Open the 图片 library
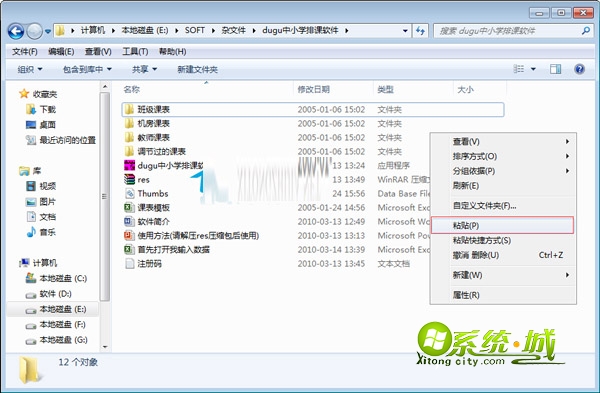The height and width of the screenshot is (393, 600). click(41, 201)
